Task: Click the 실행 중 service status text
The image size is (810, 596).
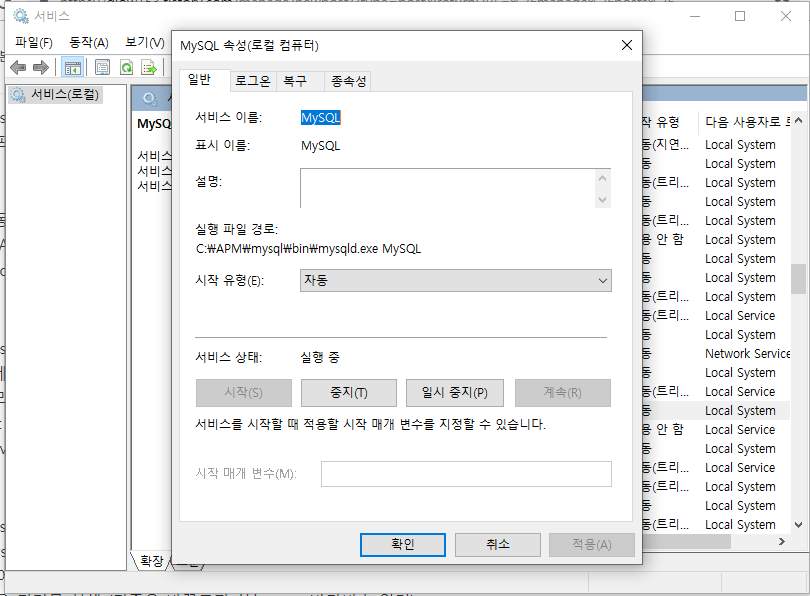Action: [x=320, y=357]
